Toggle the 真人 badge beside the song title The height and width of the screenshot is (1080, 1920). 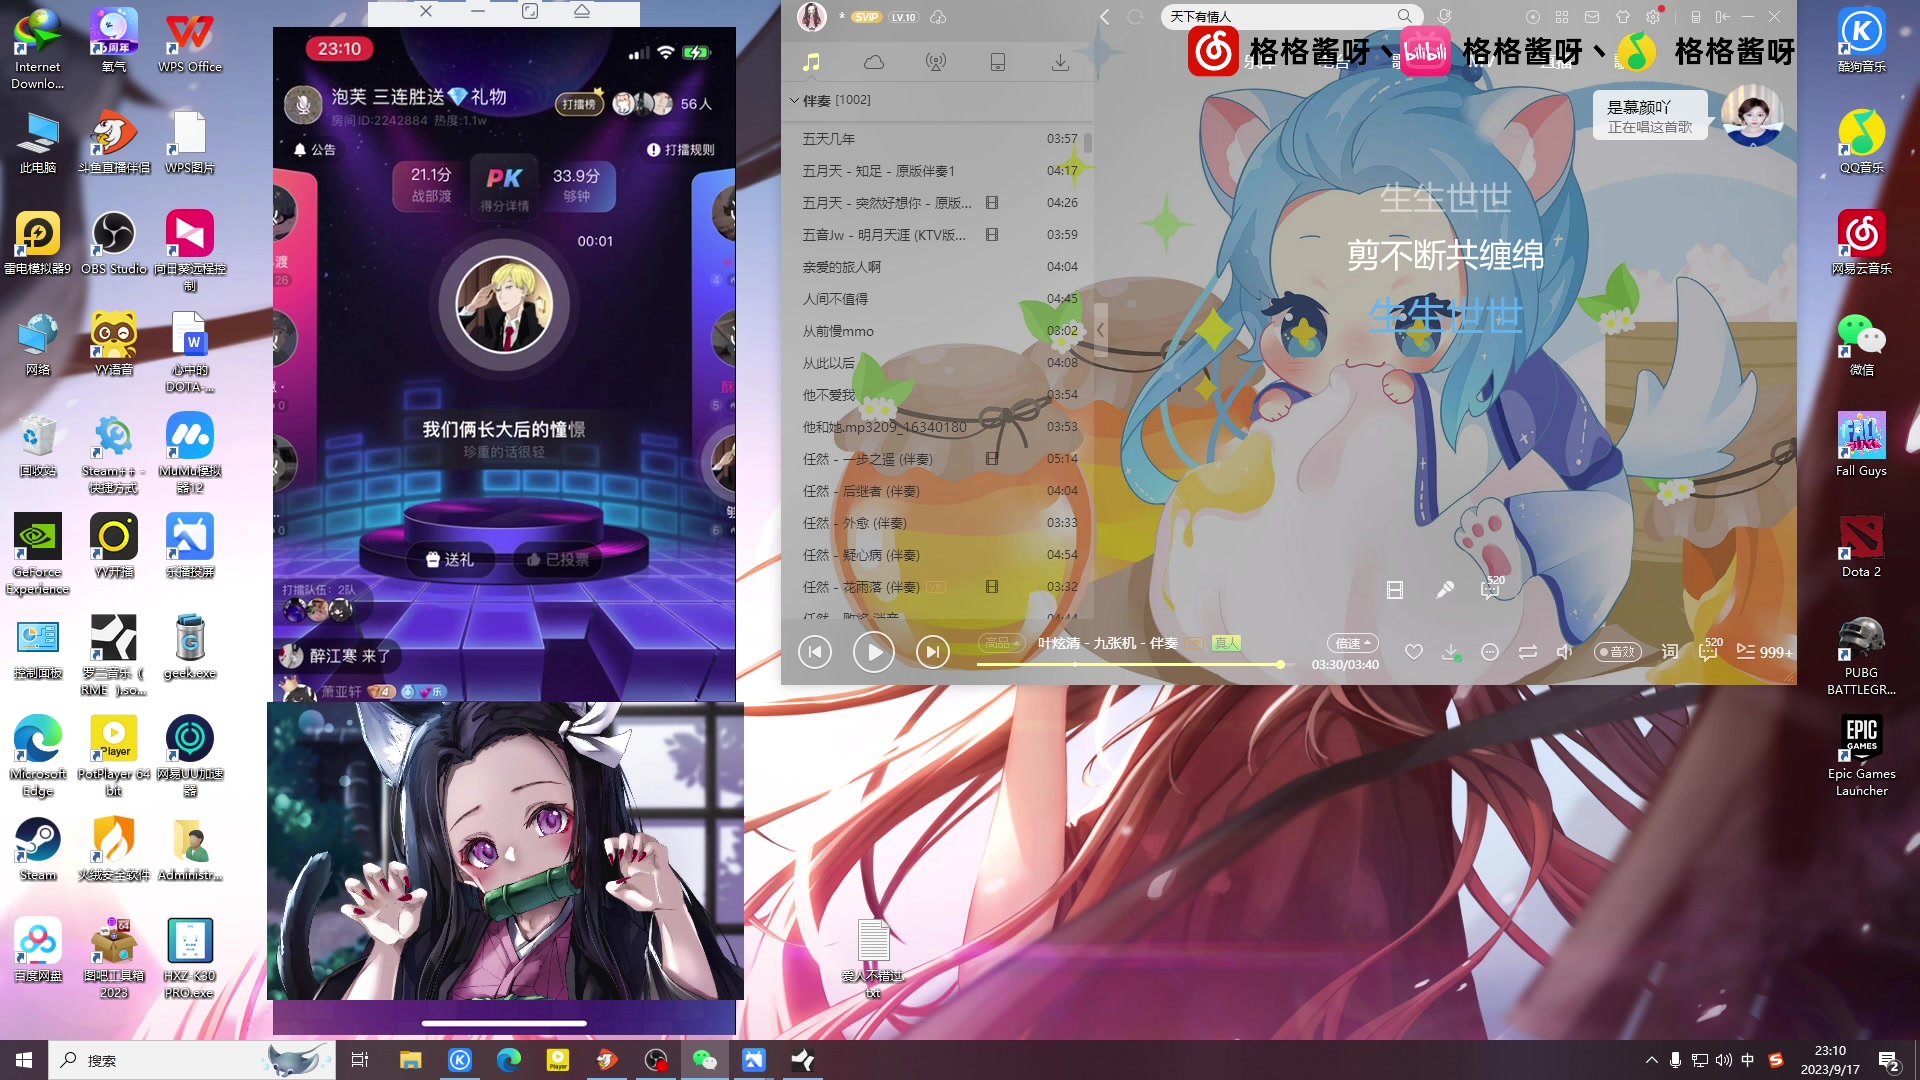click(1226, 643)
